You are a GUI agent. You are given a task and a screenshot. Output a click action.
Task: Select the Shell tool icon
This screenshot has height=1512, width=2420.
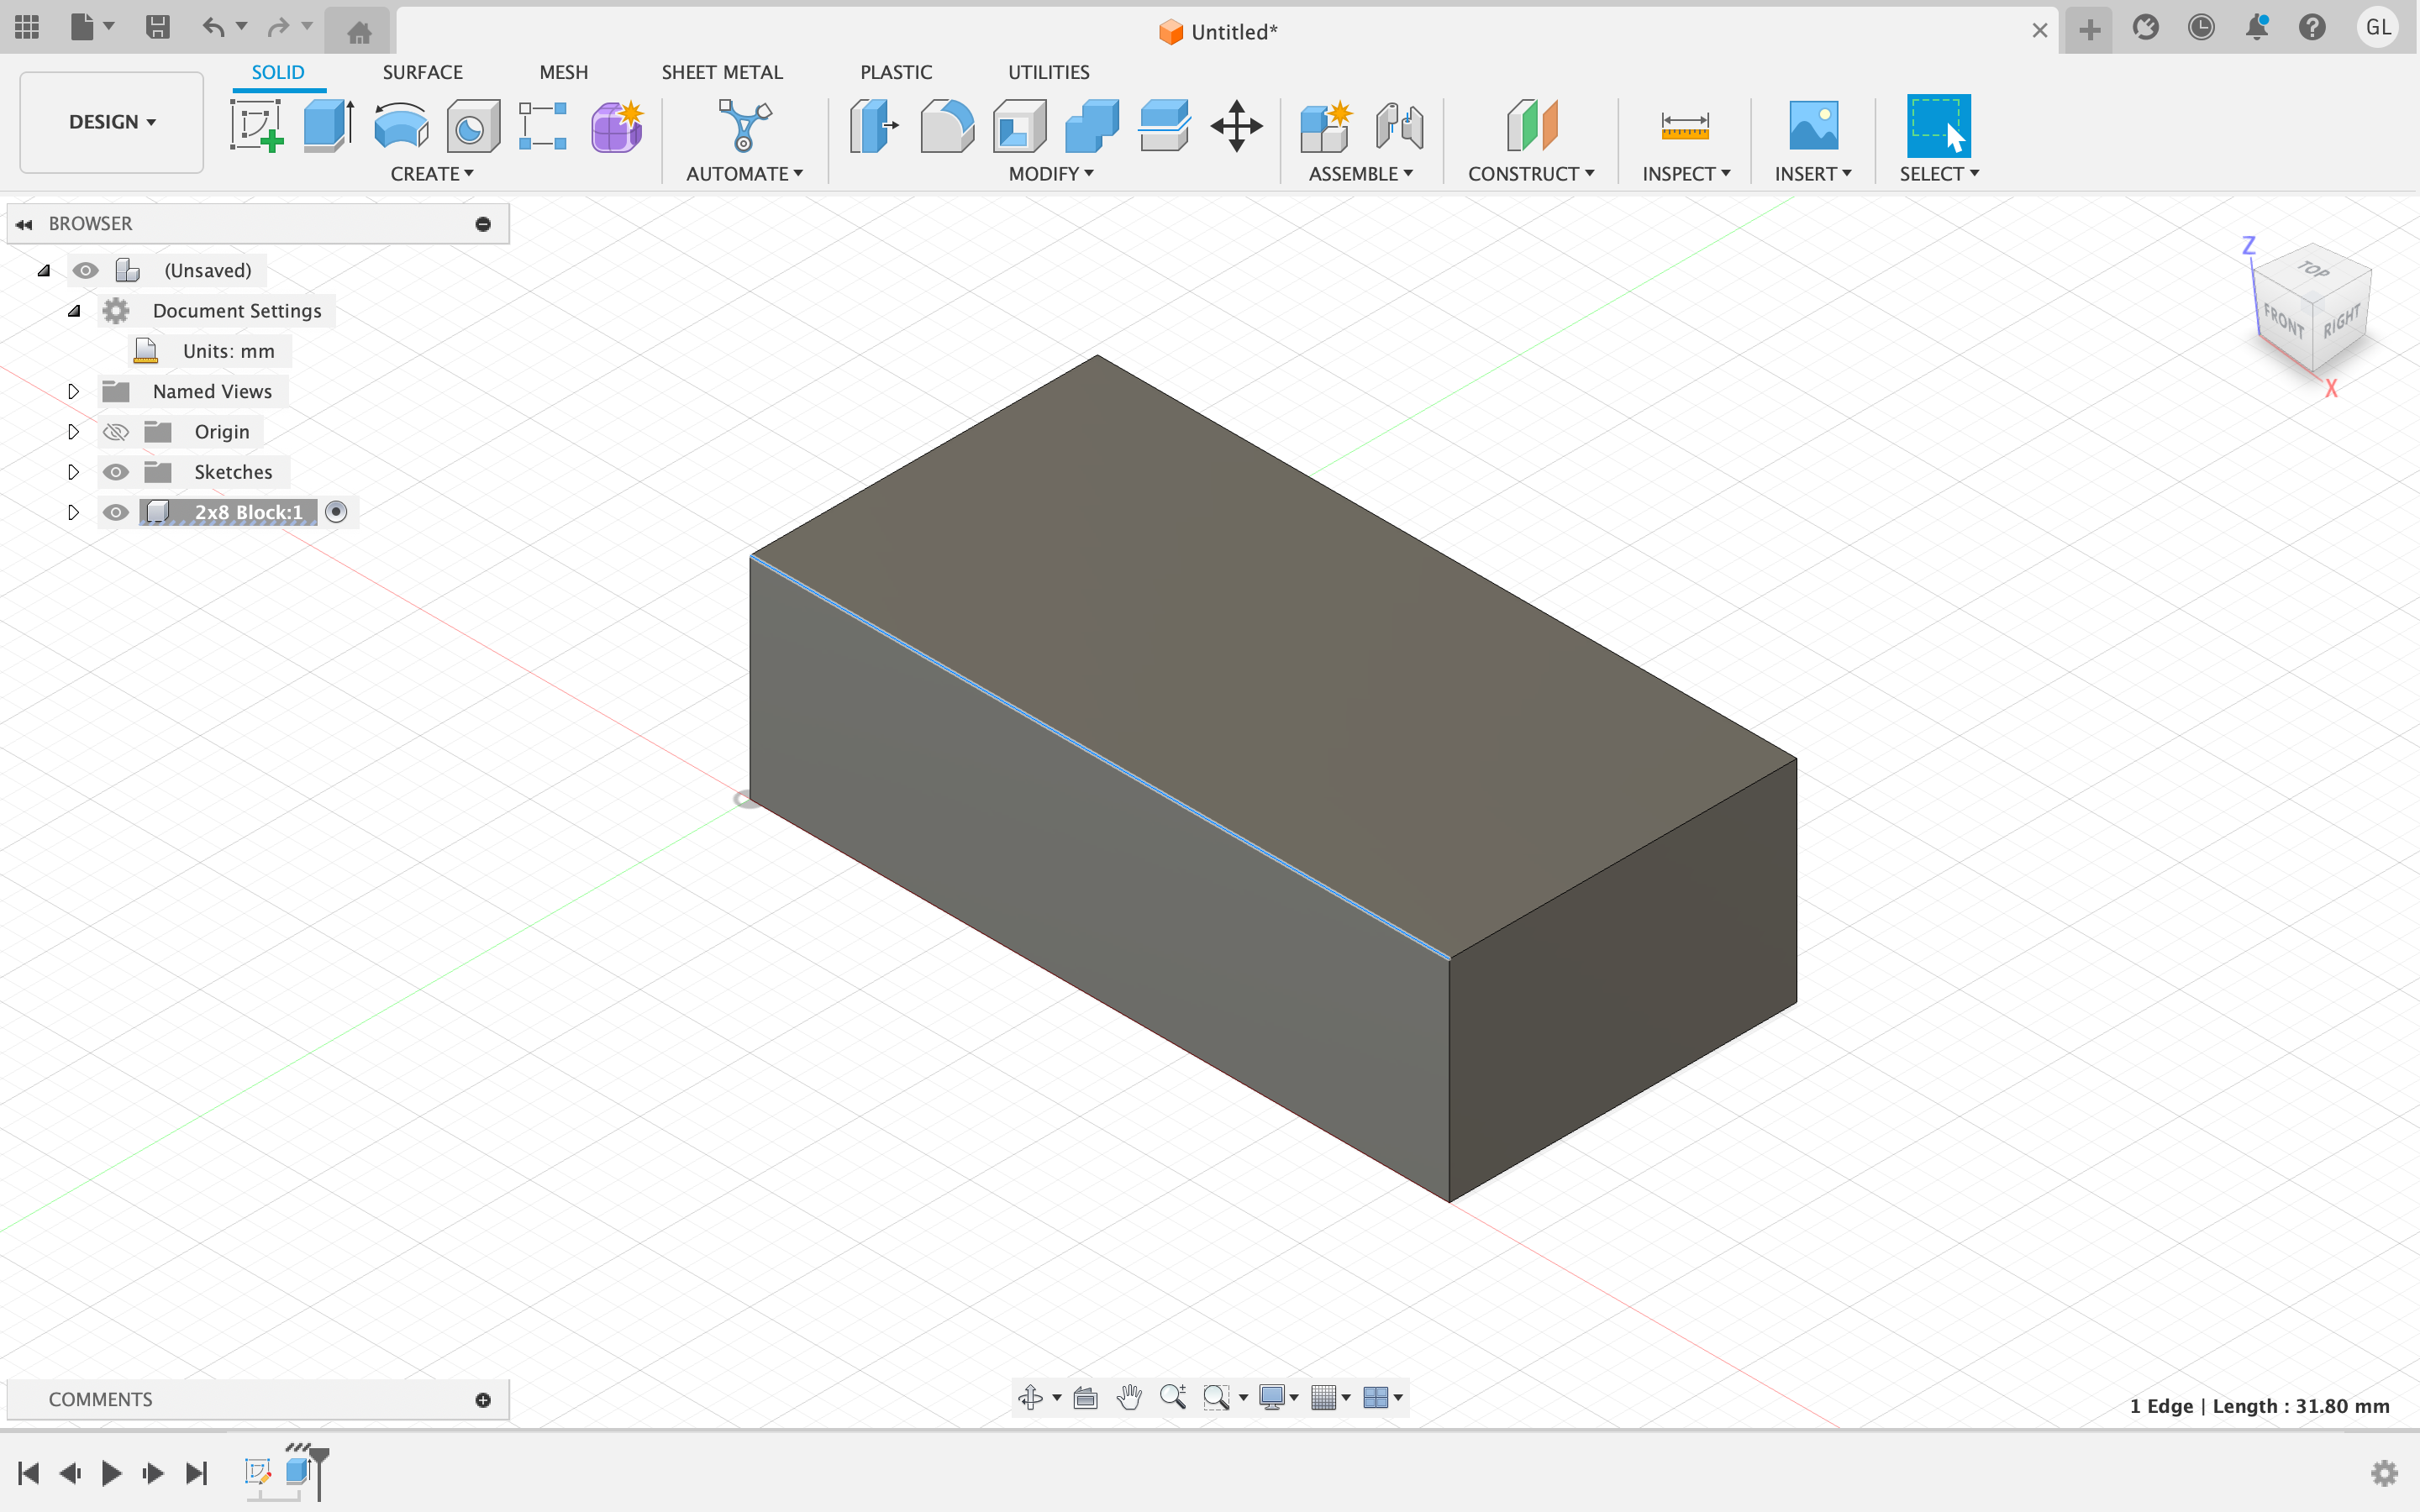[x=1019, y=126]
